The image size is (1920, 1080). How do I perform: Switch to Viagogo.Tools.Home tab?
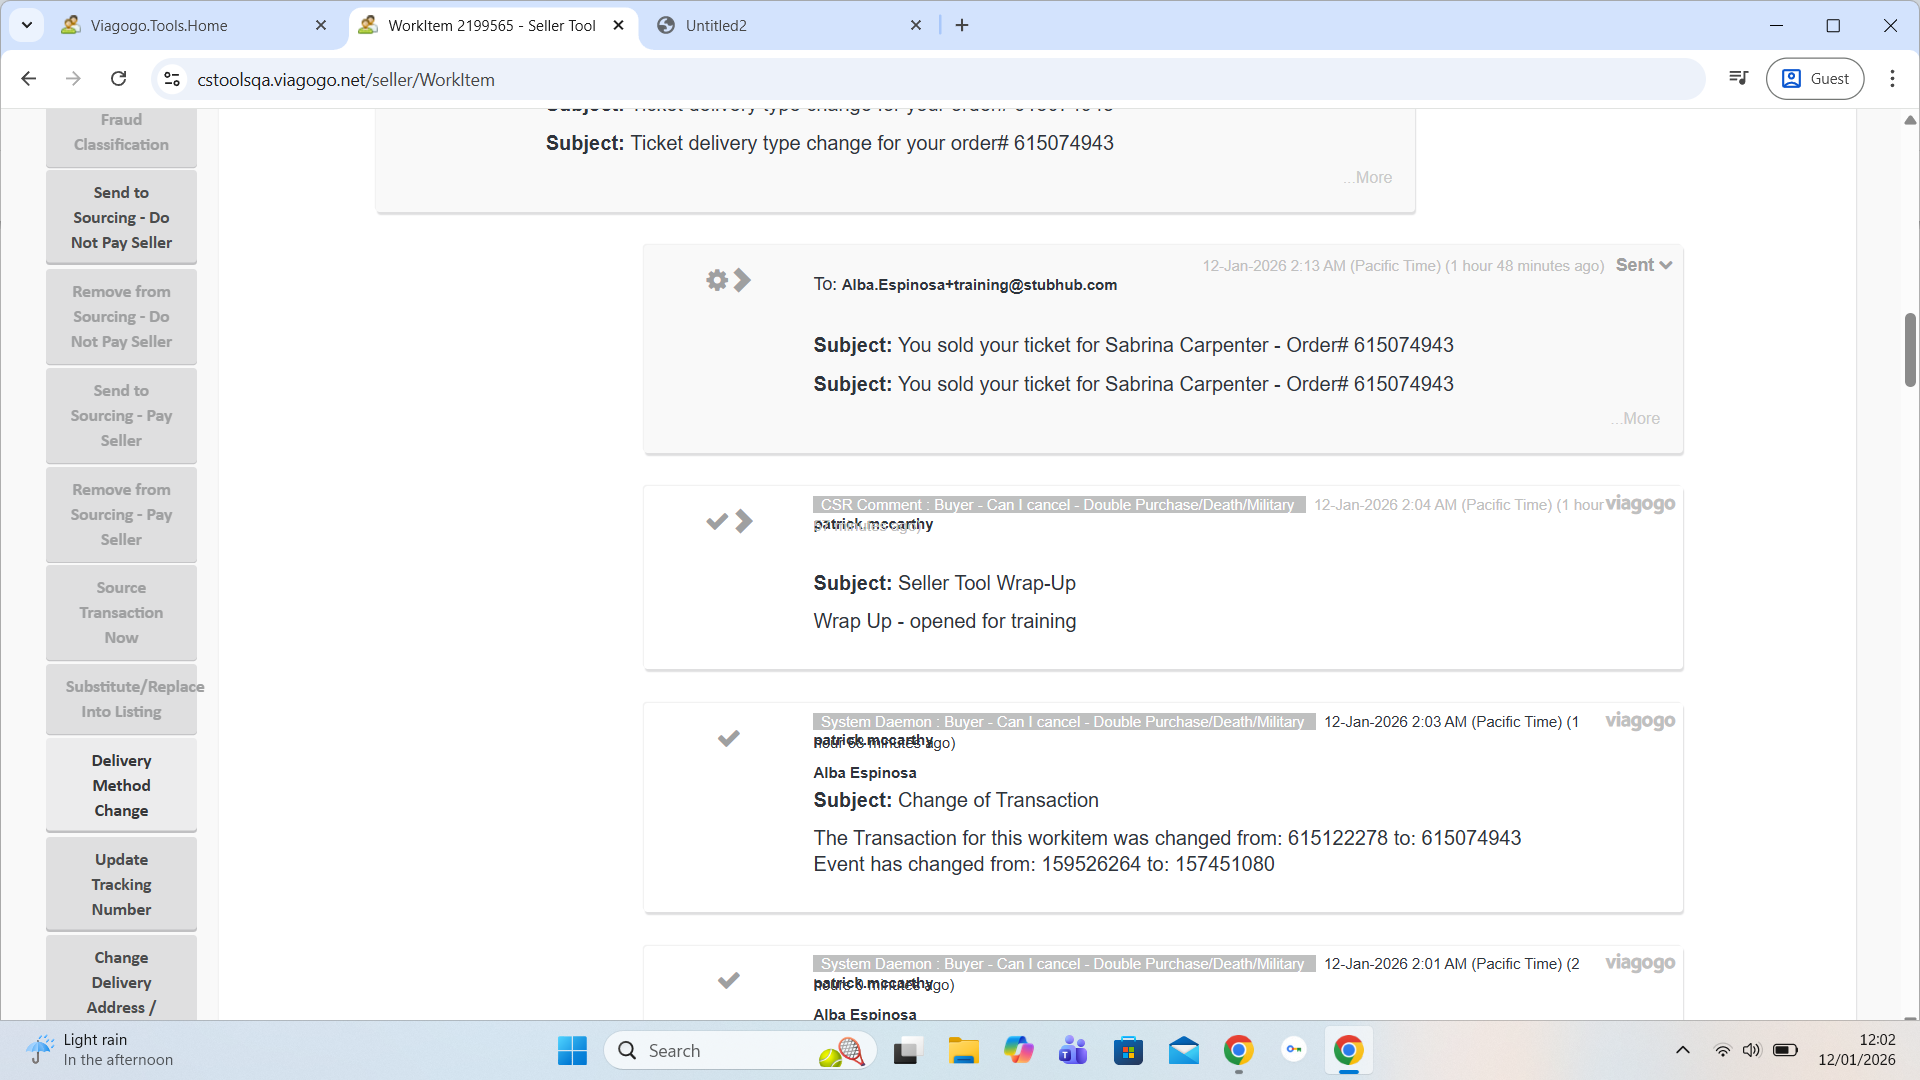pyautogui.click(x=160, y=25)
